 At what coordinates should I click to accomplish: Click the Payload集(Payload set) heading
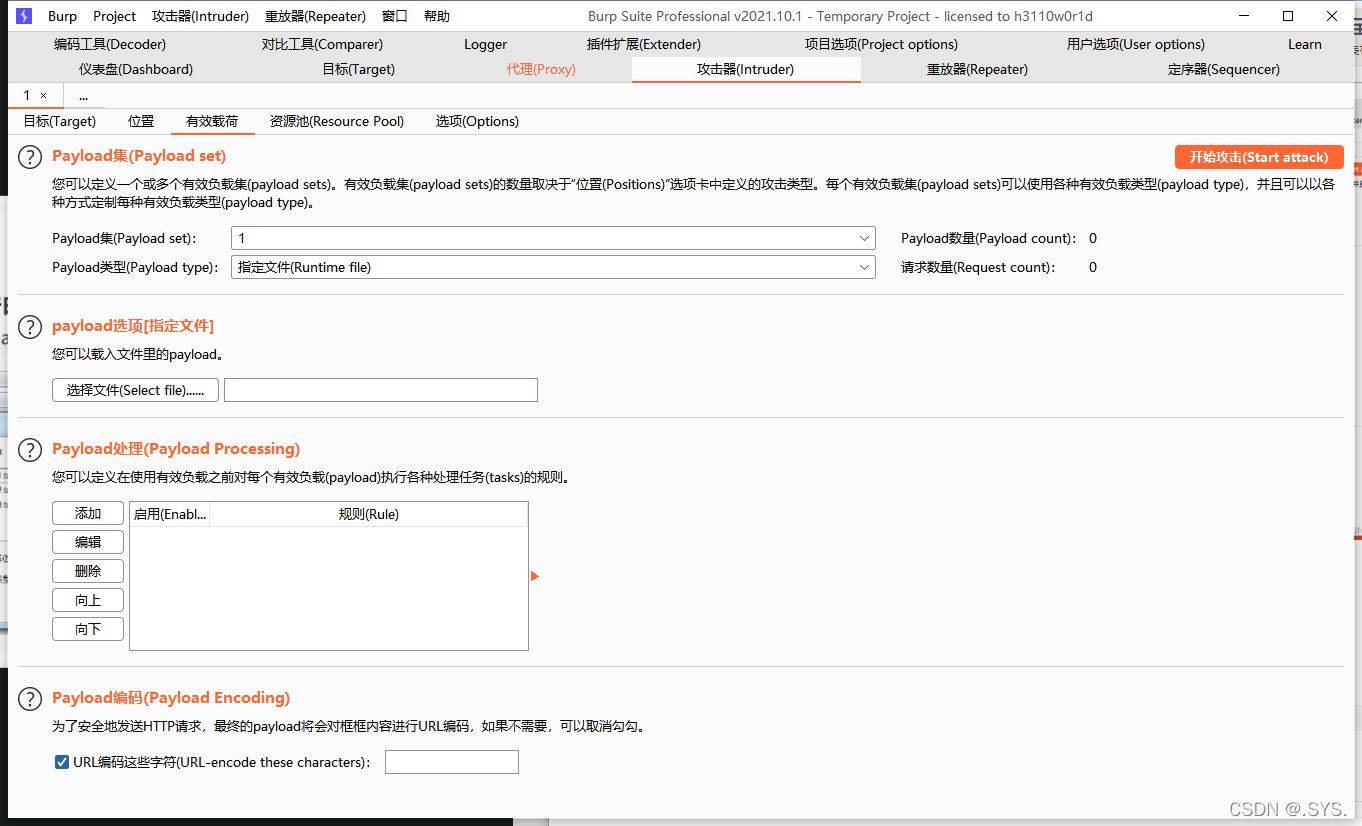click(139, 156)
